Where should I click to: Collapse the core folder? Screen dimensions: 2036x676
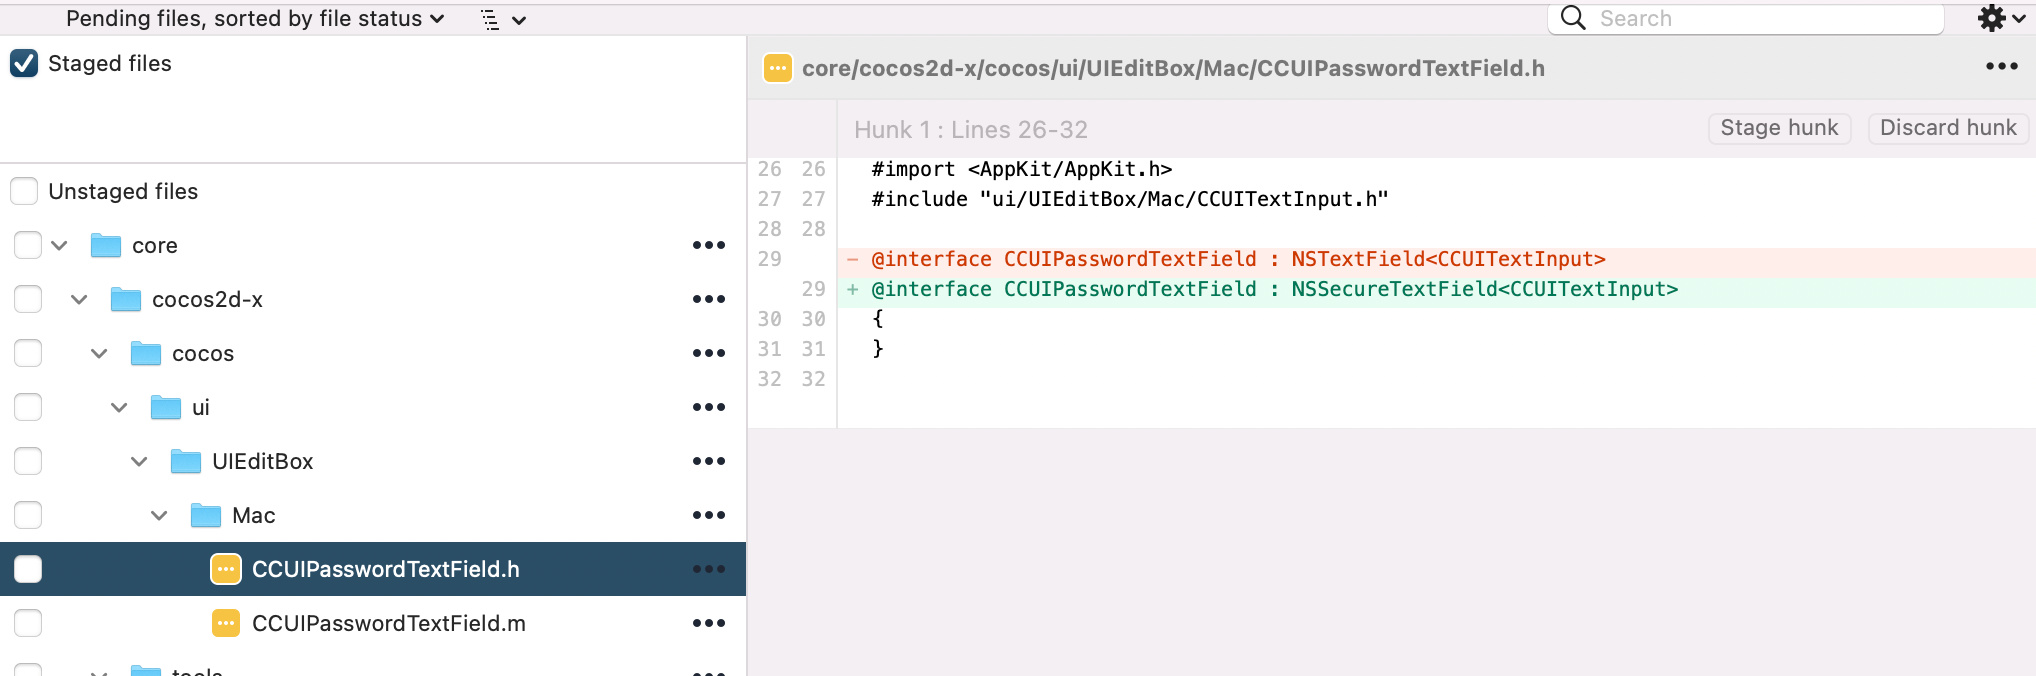point(59,245)
